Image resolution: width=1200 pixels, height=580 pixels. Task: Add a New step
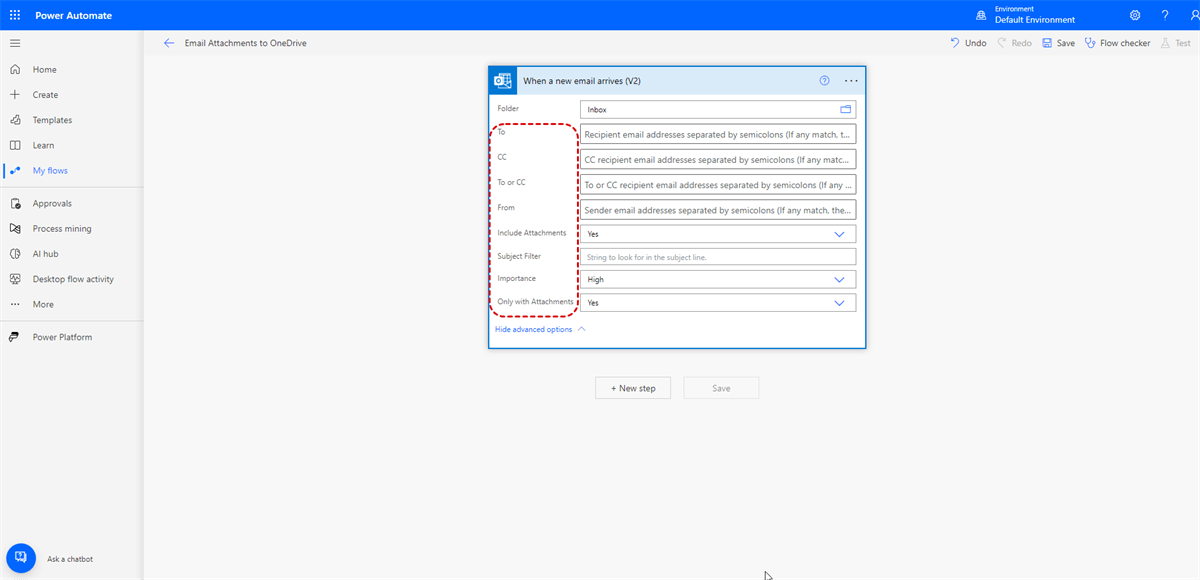pyautogui.click(x=633, y=388)
